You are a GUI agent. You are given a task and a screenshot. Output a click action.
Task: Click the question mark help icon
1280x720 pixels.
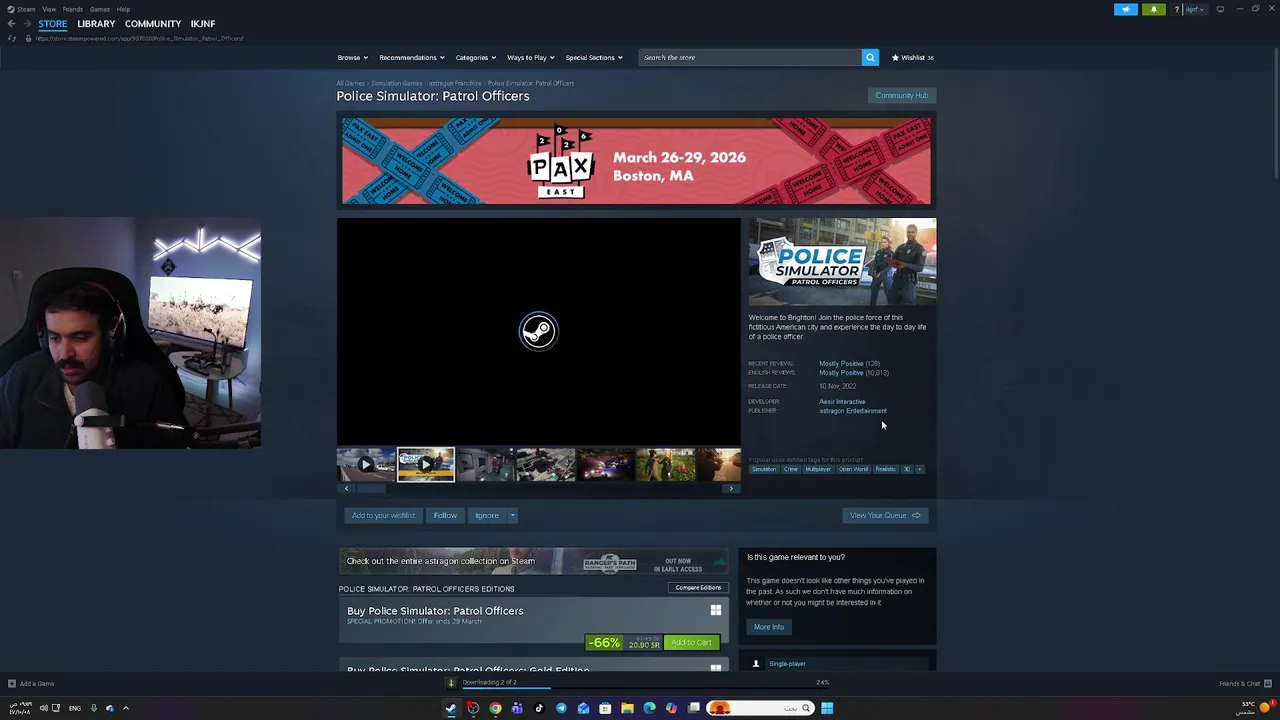[1177, 9]
